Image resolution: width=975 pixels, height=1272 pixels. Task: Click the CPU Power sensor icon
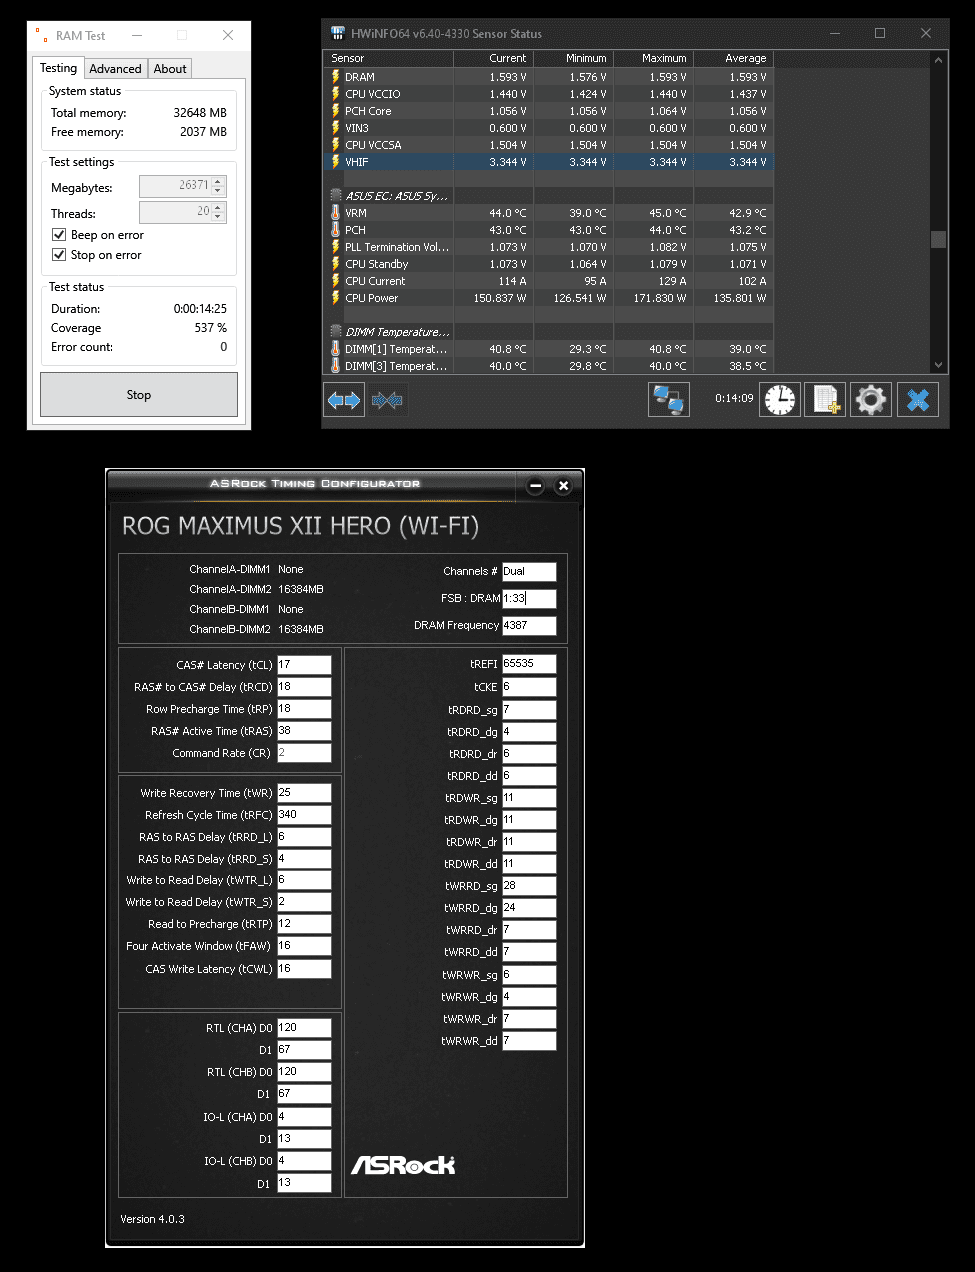pos(336,298)
